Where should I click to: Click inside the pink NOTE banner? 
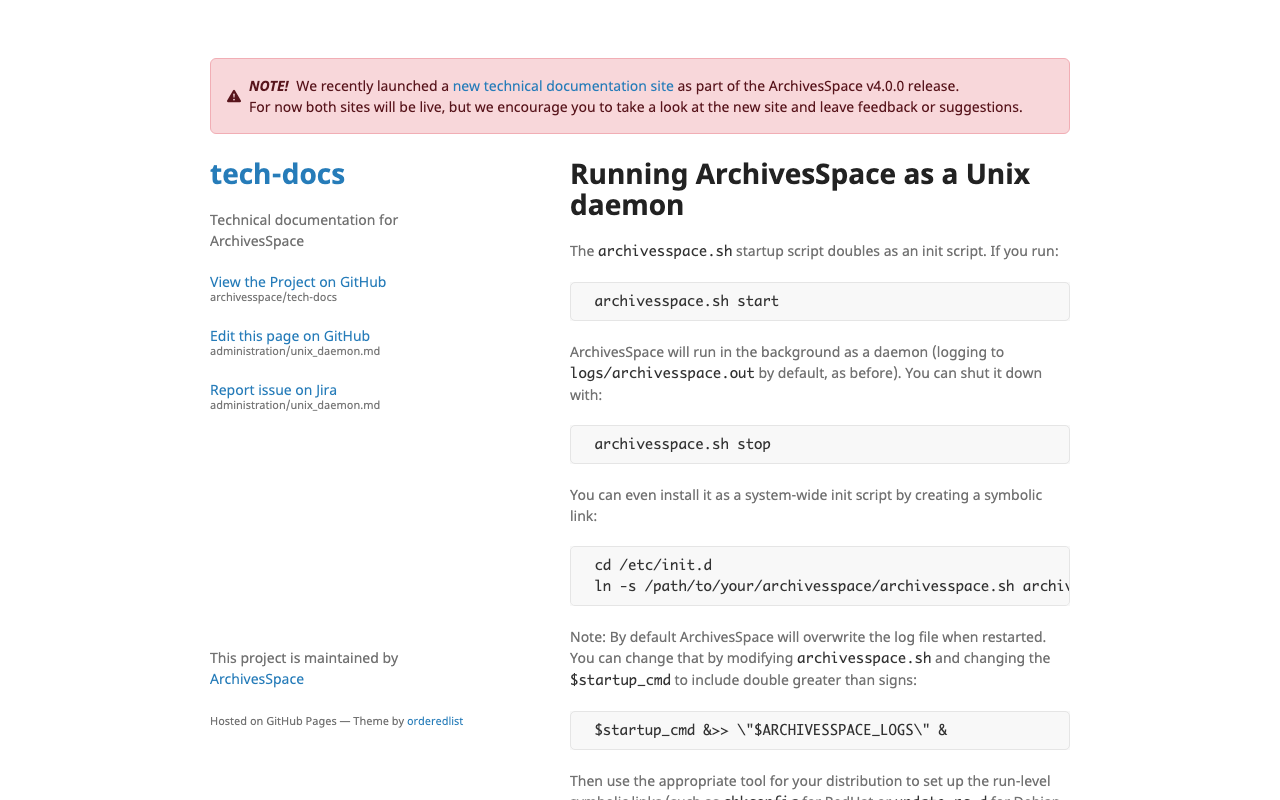pos(640,96)
